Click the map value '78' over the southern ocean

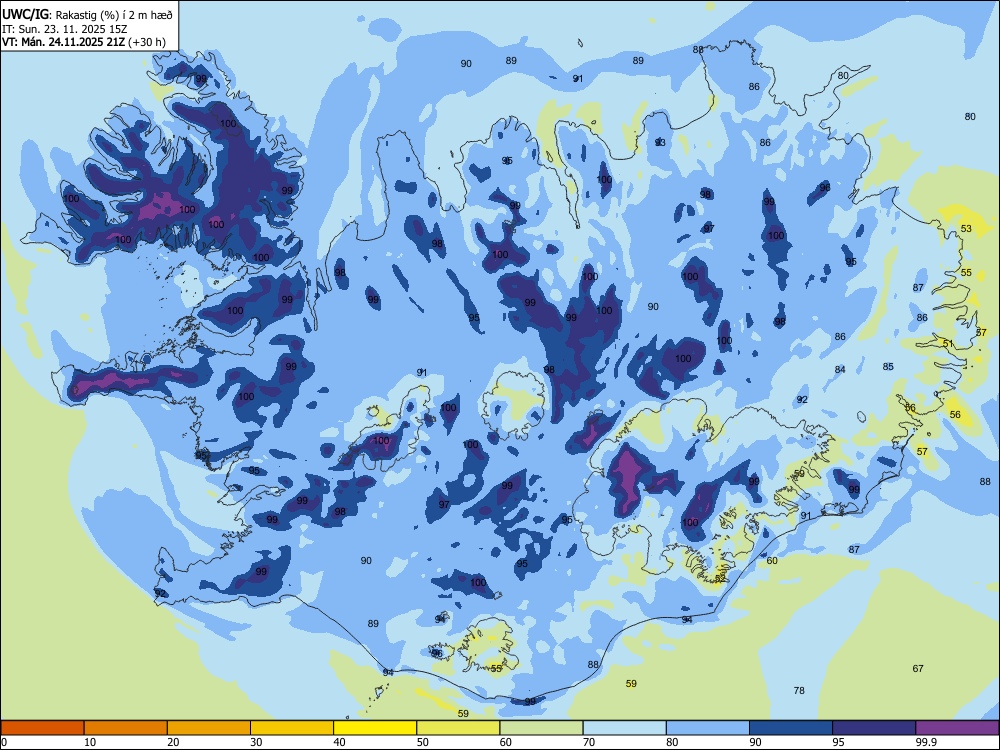coord(799,690)
